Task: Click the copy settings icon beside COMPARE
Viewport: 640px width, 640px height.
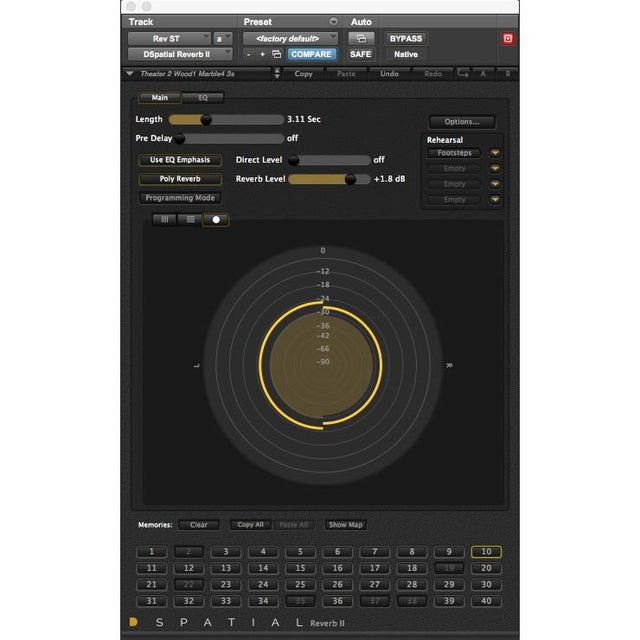Action: [x=276, y=54]
